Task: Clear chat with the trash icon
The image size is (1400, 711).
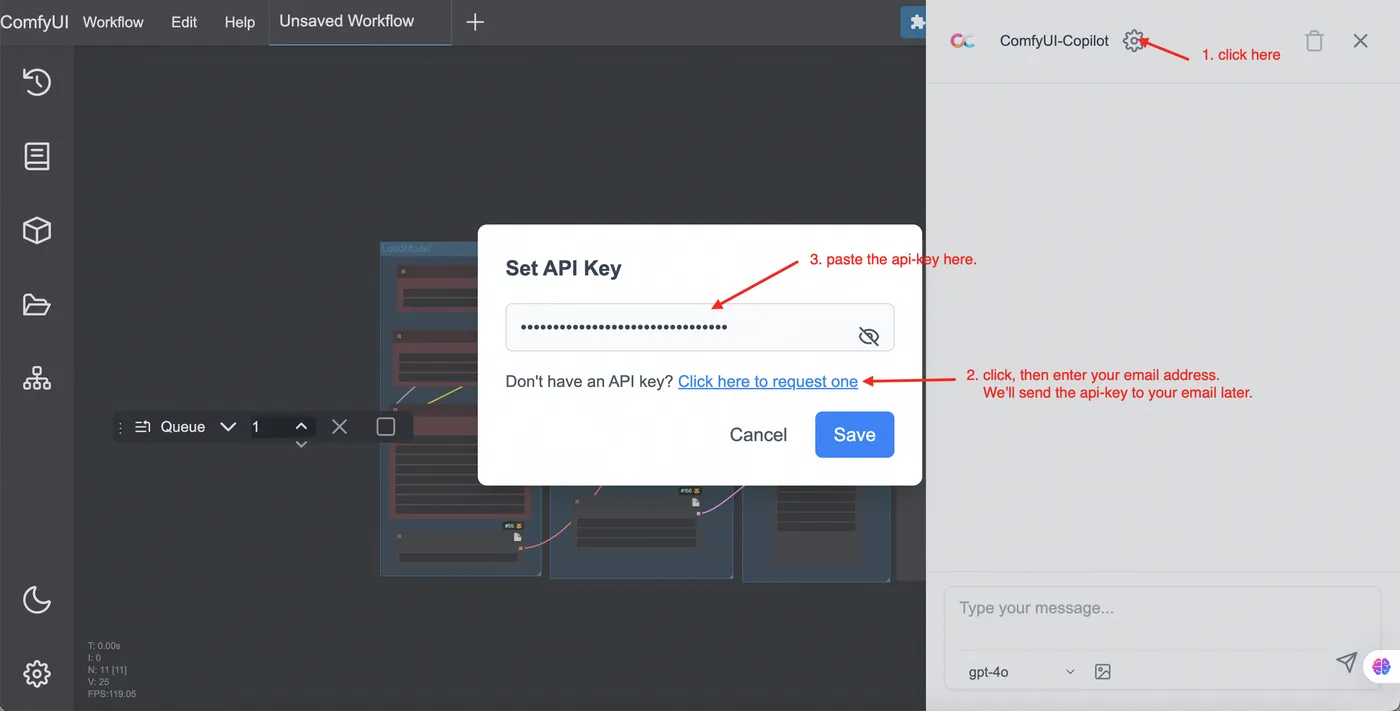Action: 1314,41
